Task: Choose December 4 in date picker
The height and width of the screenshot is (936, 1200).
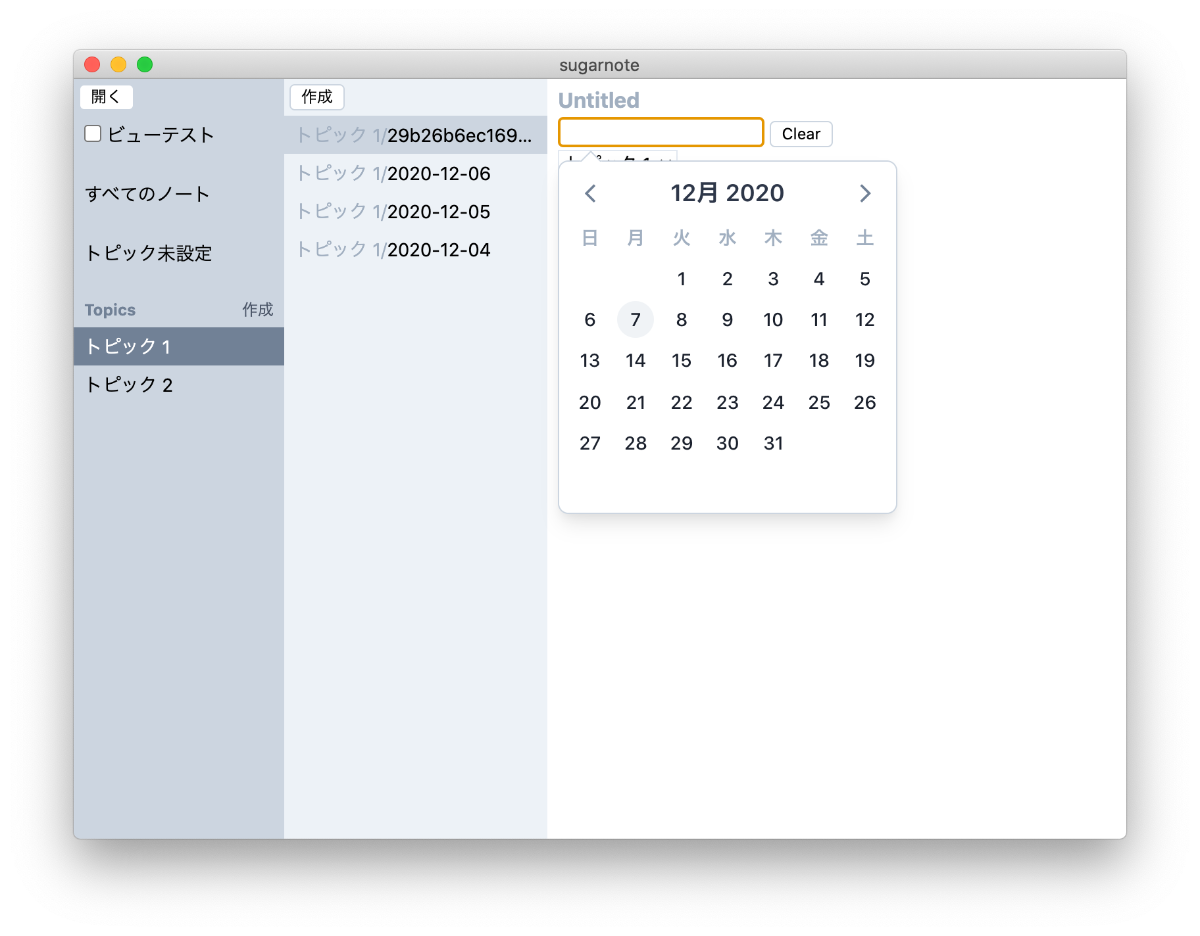Action: (819, 279)
